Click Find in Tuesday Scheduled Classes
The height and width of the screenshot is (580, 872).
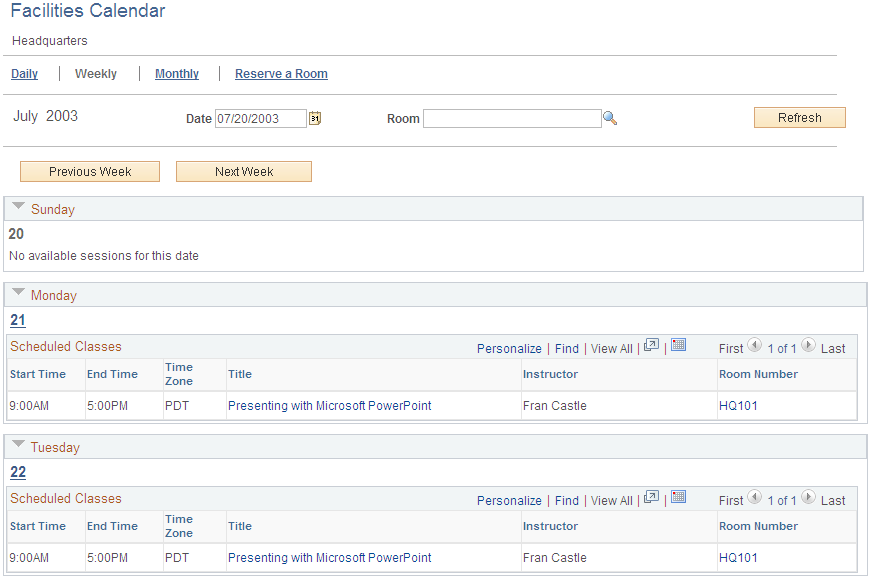567,500
